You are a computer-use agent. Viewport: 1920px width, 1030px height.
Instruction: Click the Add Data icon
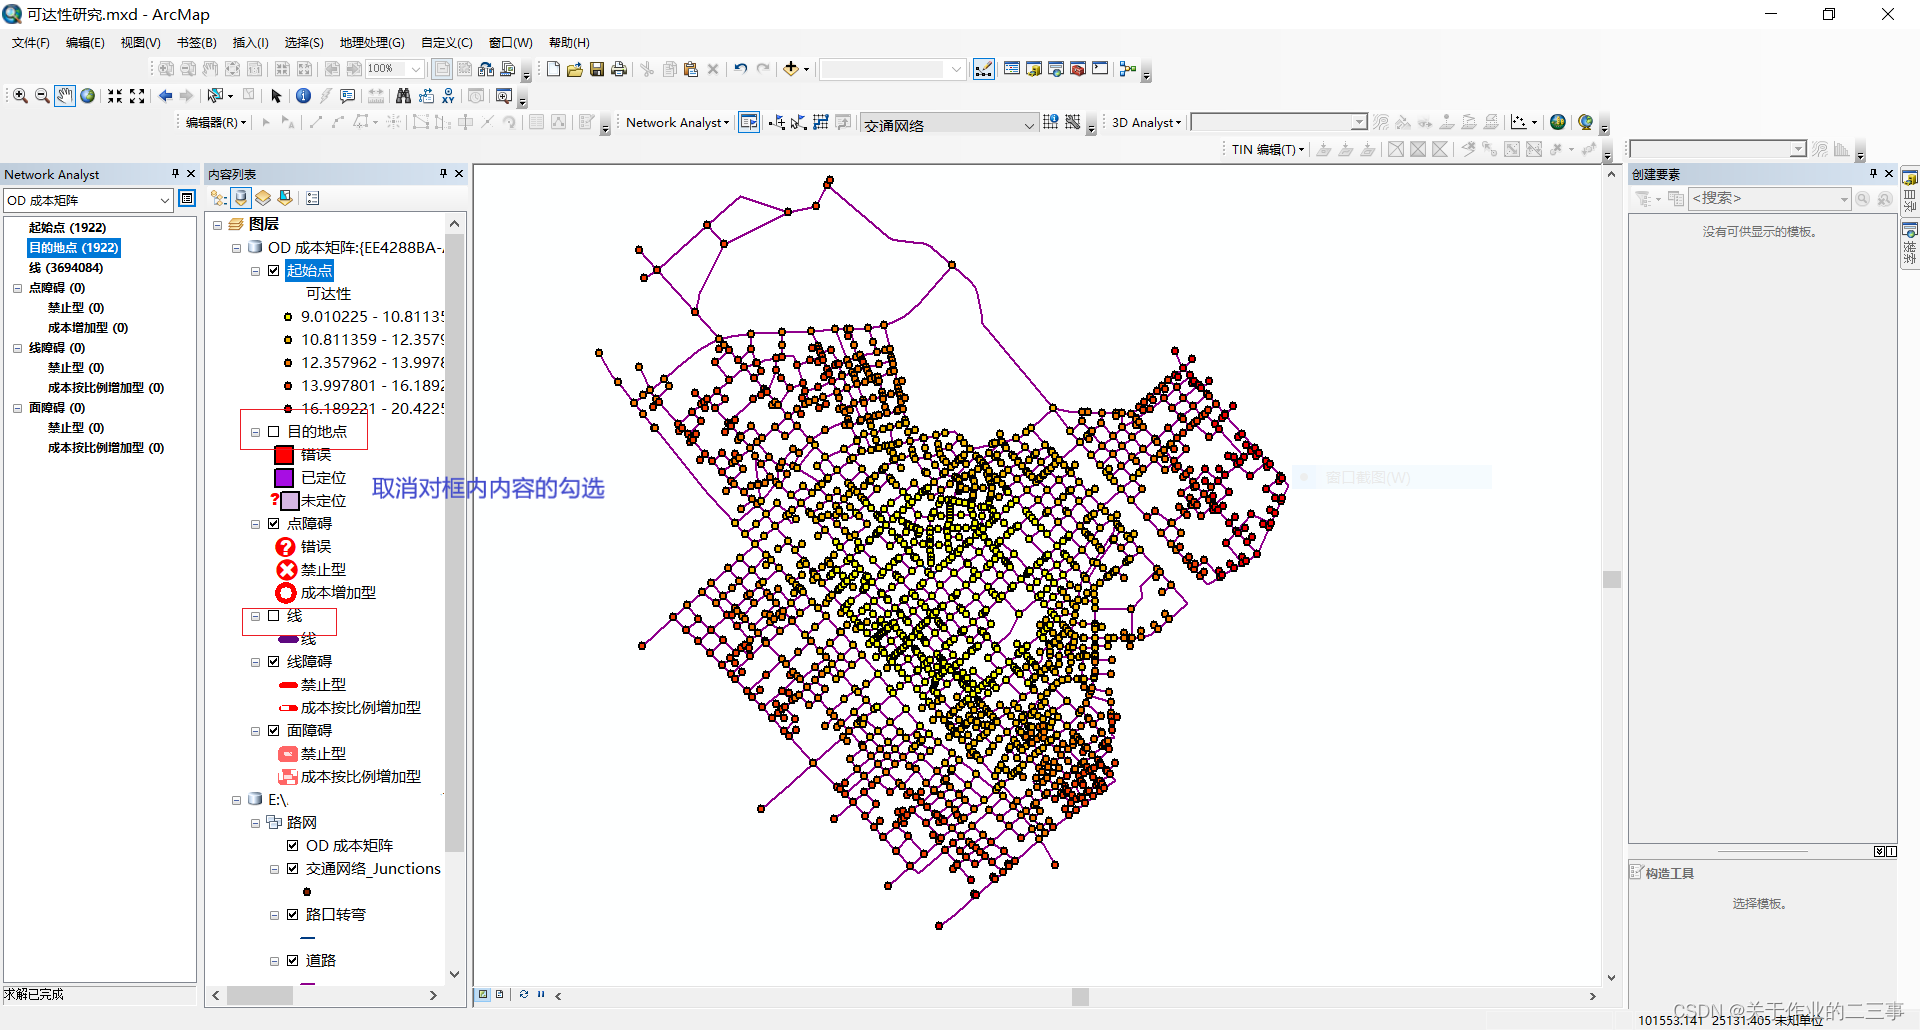[791, 69]
